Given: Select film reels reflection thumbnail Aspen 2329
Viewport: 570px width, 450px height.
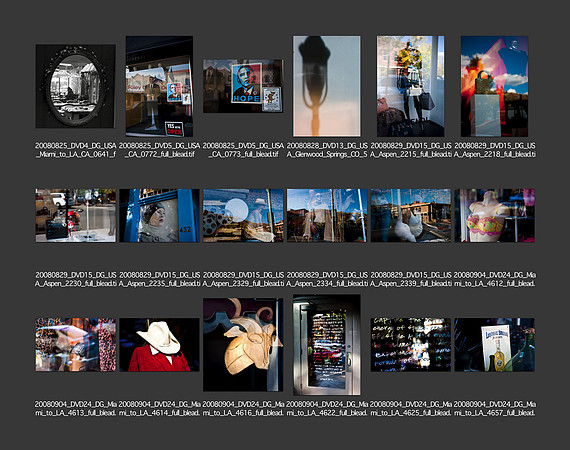Looking at the screenshot, I should pyautogui.click(x=243, y=216).
